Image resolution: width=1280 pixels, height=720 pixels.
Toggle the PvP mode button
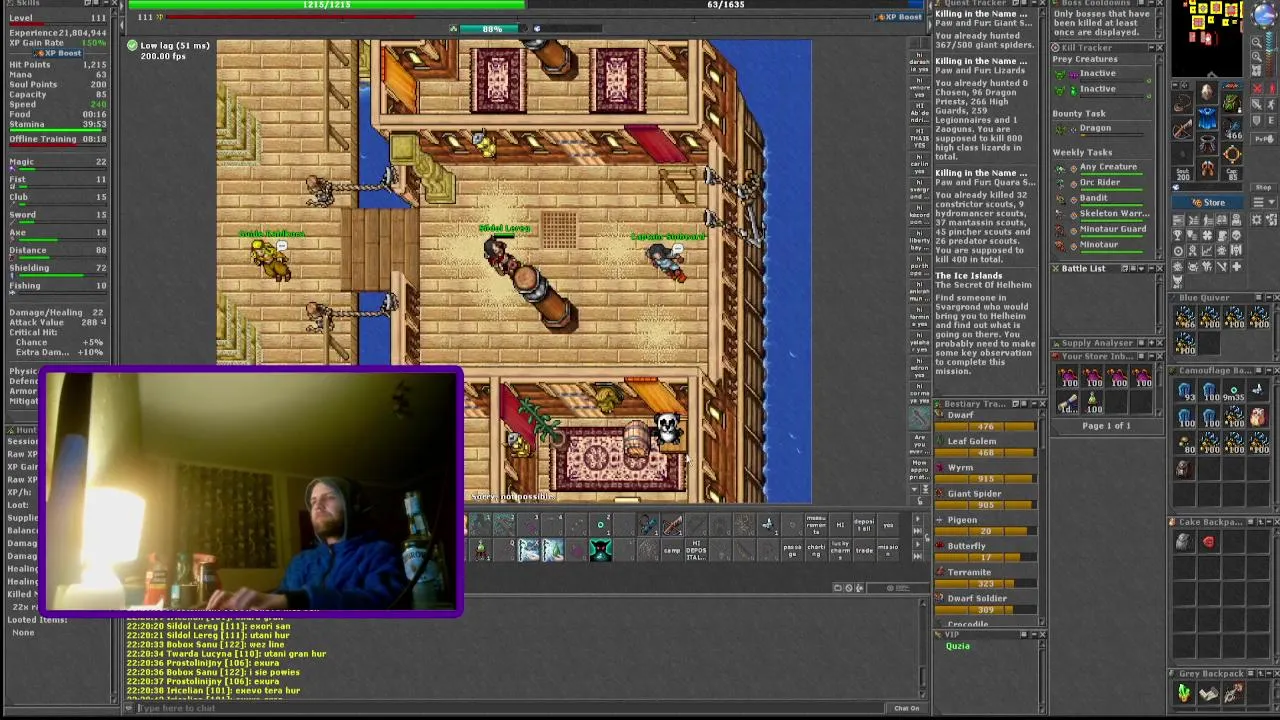1265,139
